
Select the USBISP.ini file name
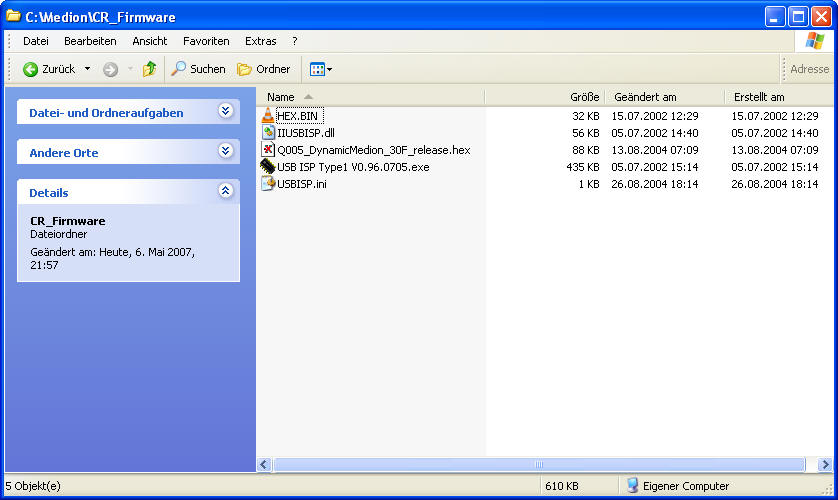(302, 184)
